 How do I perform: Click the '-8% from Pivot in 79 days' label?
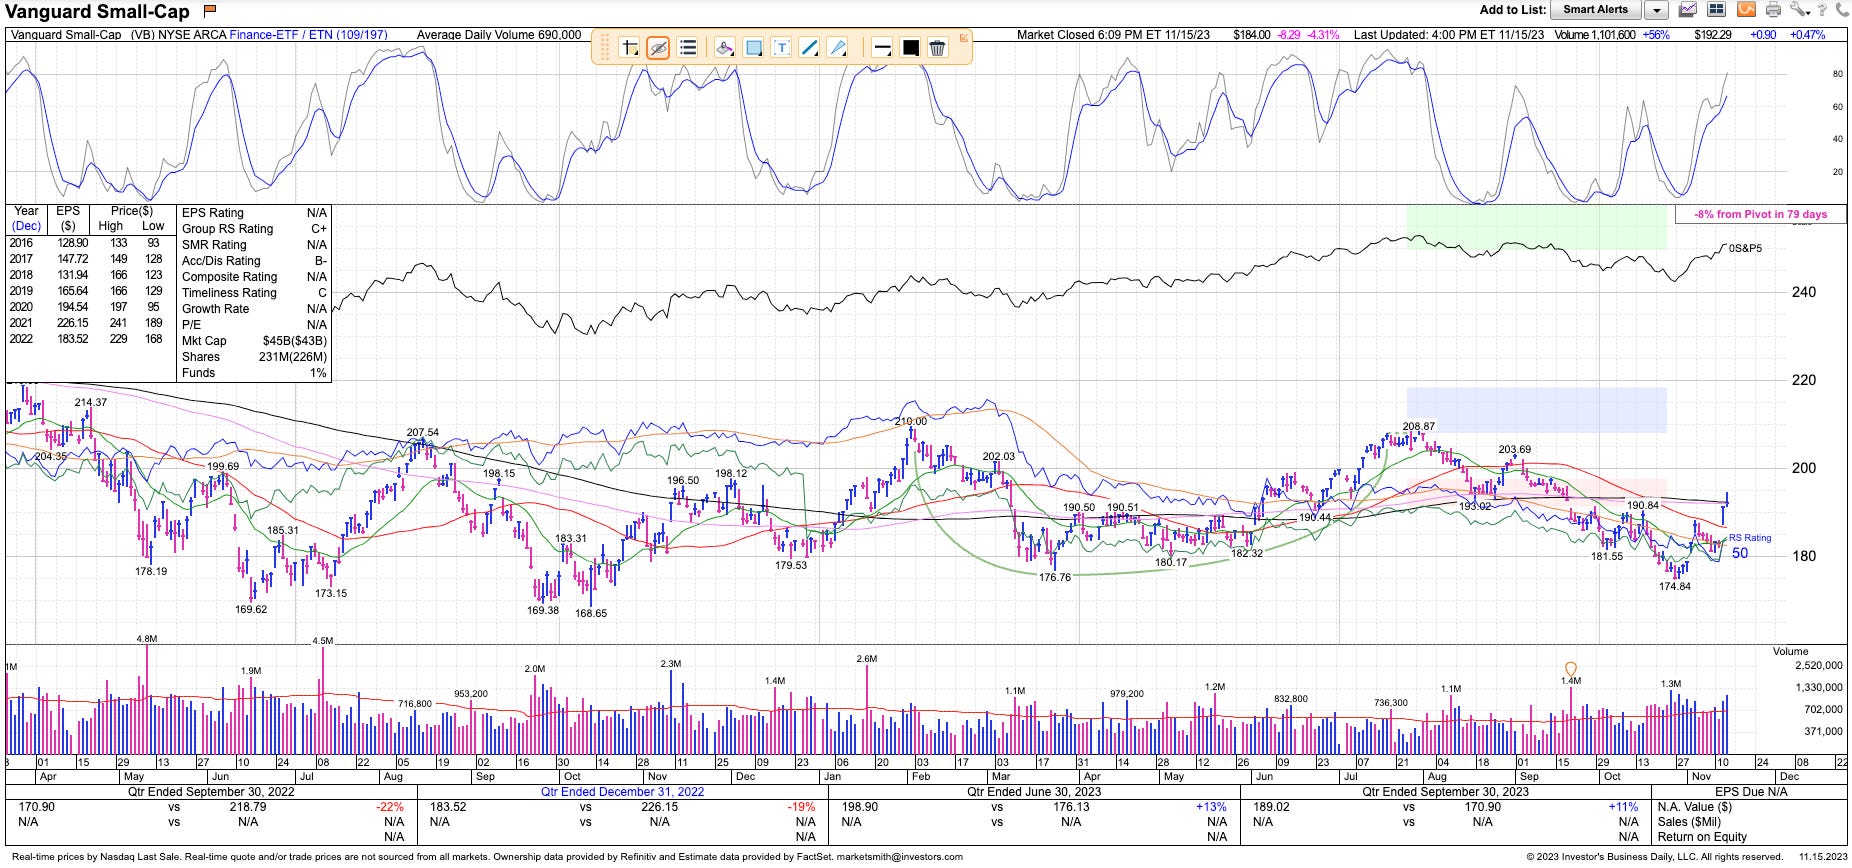coord(1760,214)
